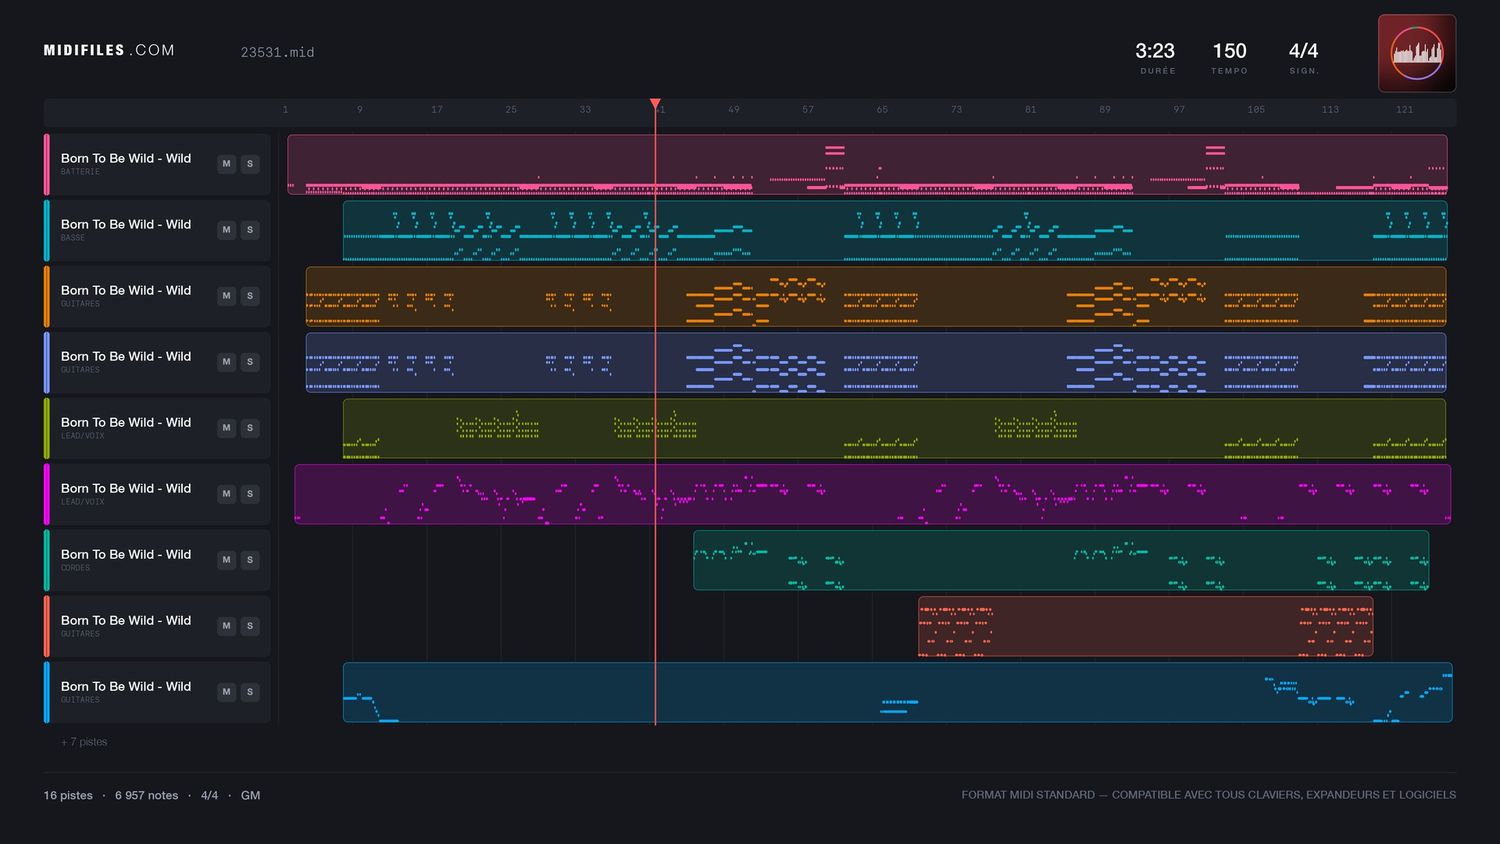The width and height of the screenshot is (1500, 844).
Task: Select the periwinkle GUITARES note clip
Action: click(x=876, y=362)
